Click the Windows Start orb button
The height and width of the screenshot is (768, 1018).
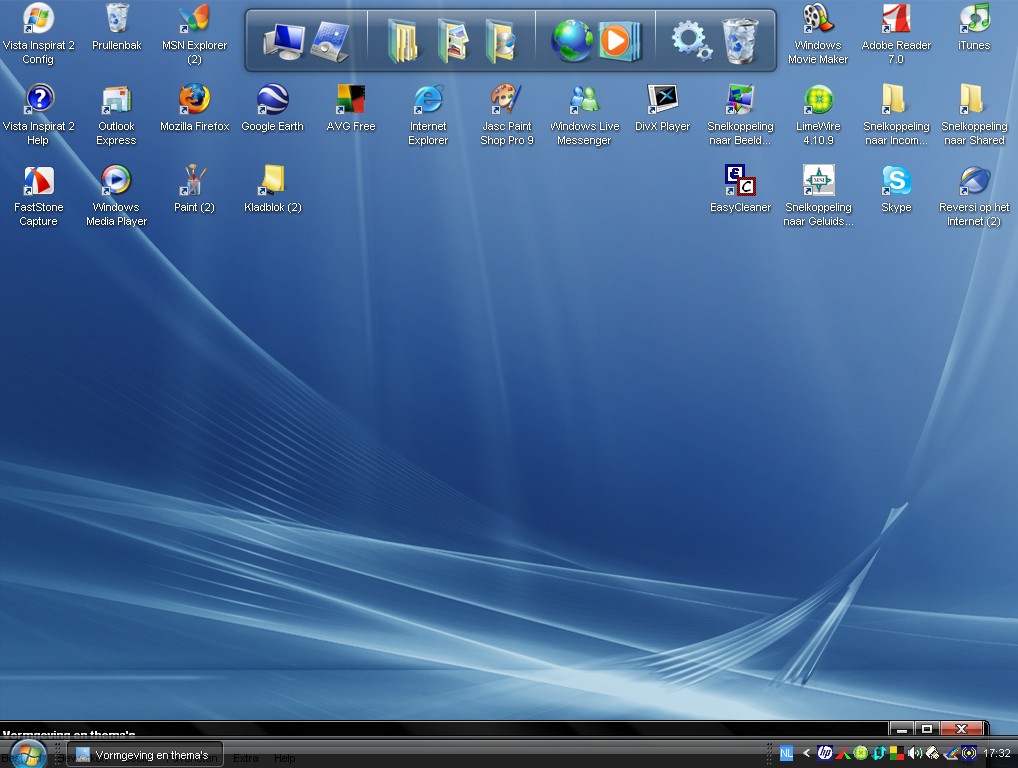(27, 753)
